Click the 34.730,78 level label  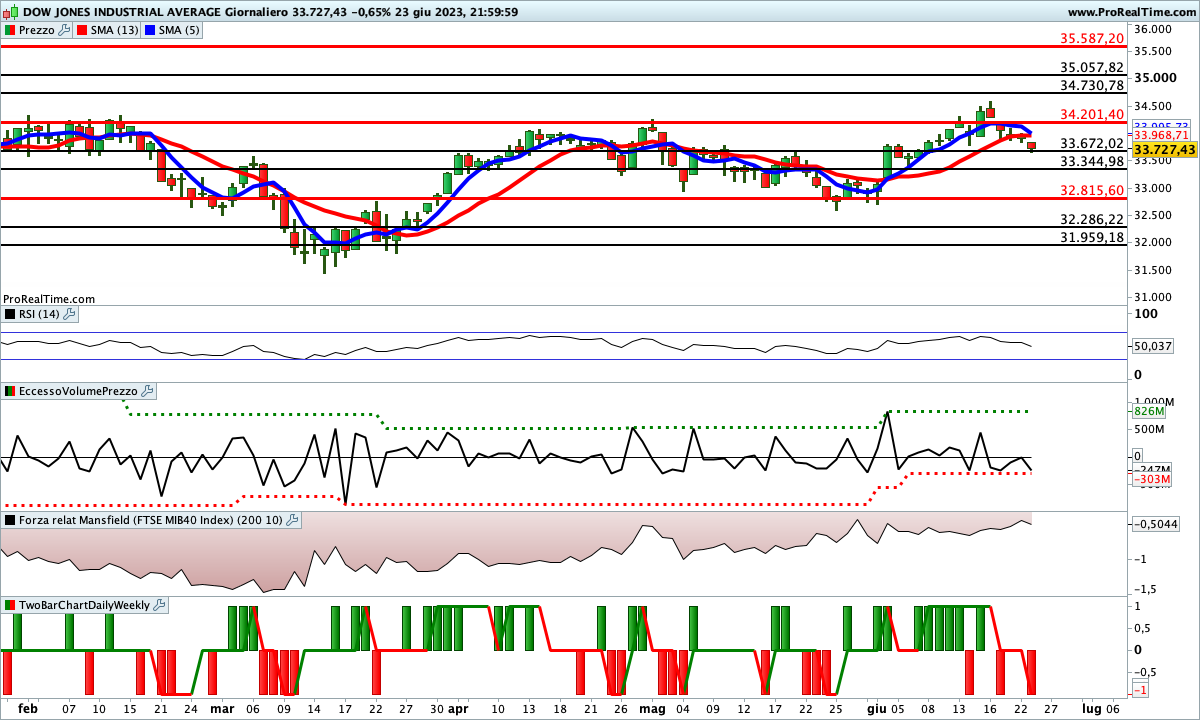click(1092, 85)
